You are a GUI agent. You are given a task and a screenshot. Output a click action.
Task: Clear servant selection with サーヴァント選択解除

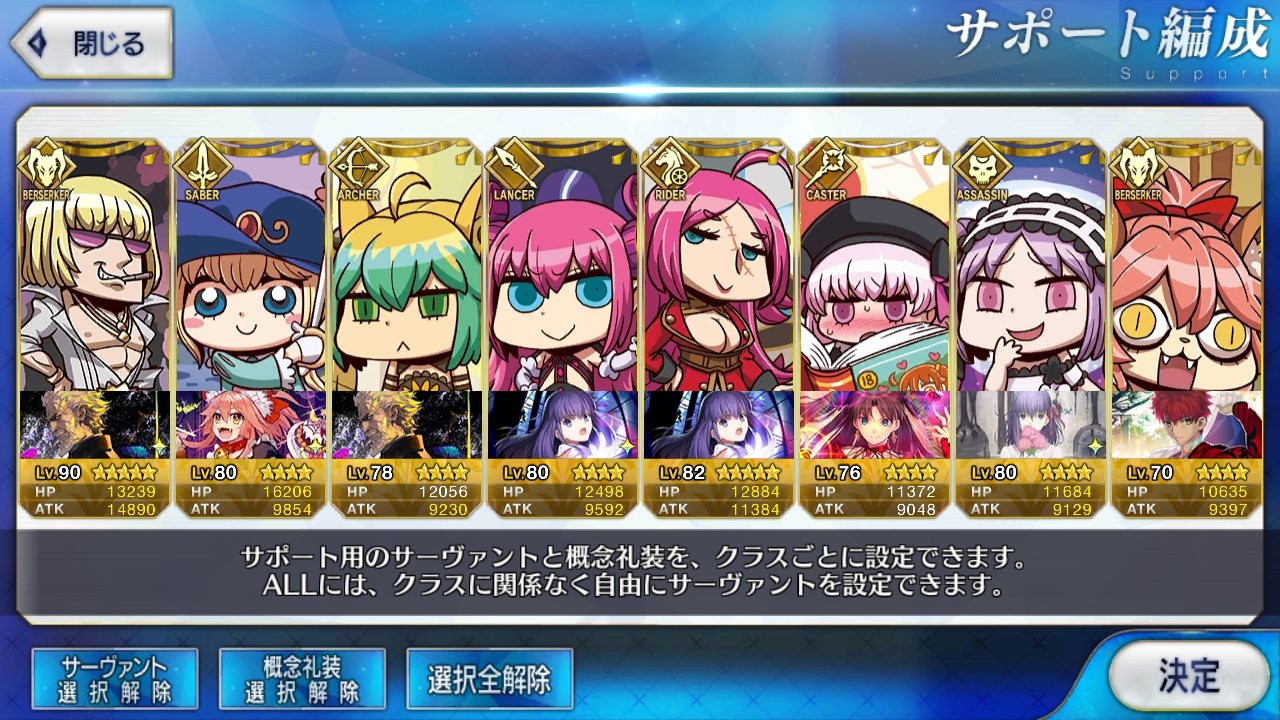pos(115,679)
